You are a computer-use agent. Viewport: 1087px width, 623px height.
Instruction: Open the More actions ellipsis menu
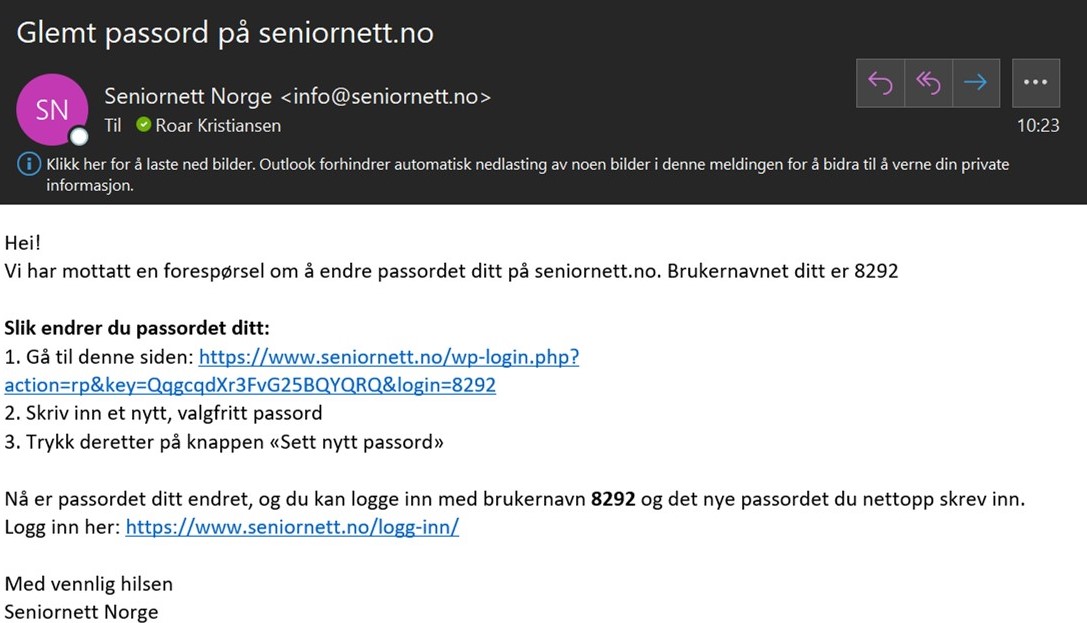1035,83
